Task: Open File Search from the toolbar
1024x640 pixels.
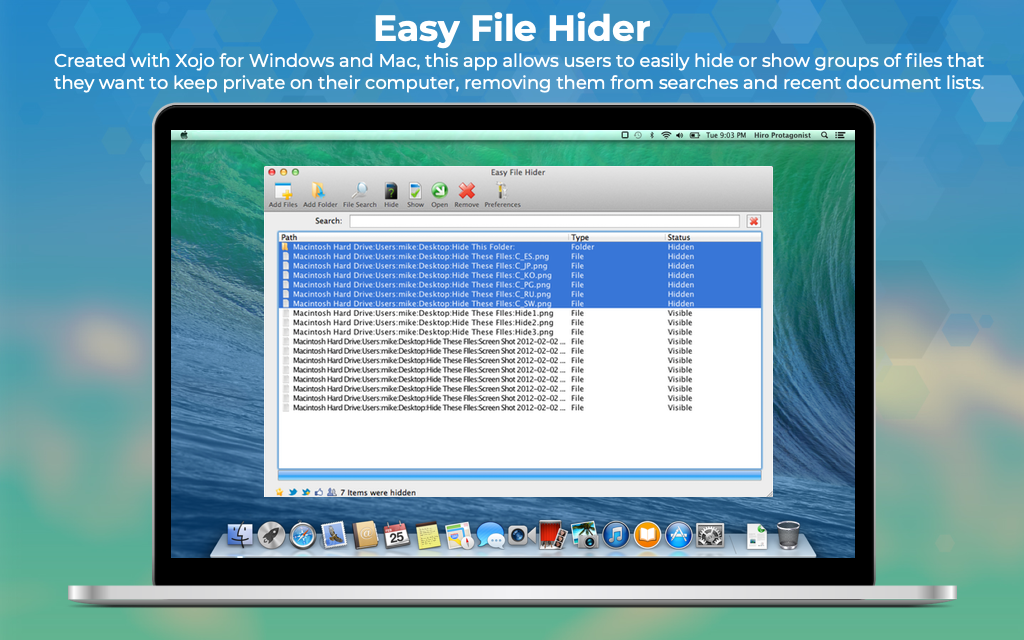Action: (x=360, y=191)
